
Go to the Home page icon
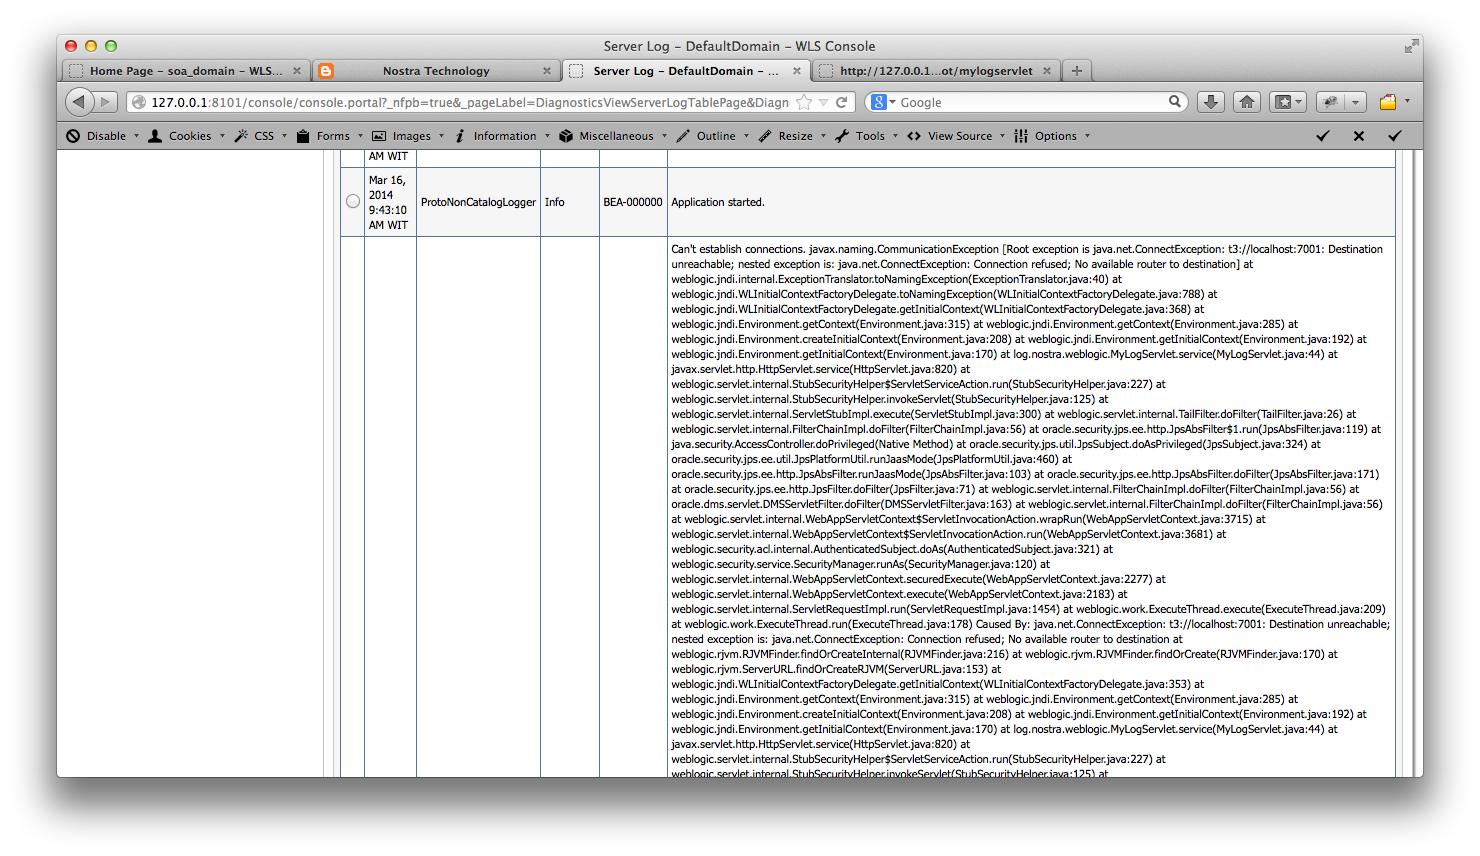[x=1246, y=102]
